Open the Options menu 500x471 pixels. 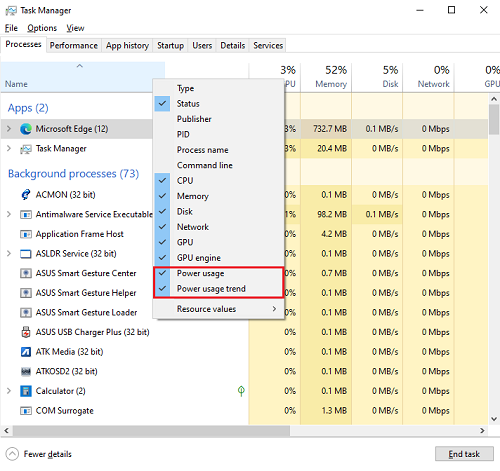coord(42,28)
